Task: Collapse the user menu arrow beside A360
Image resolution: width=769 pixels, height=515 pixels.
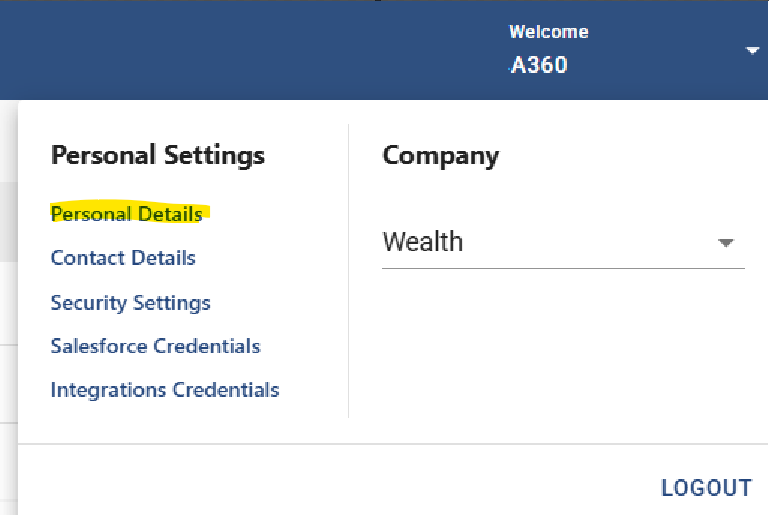Action: [x=752, y=51]
